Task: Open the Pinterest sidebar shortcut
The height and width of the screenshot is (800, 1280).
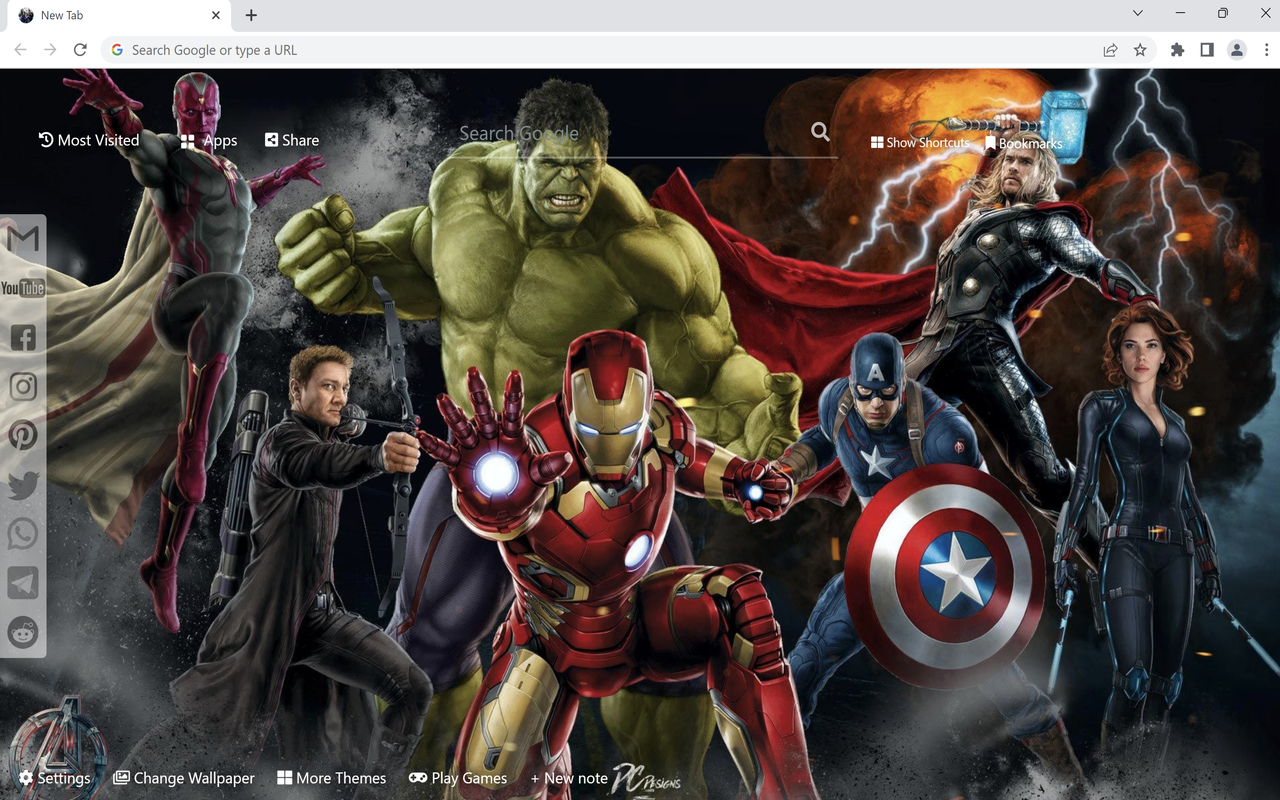Action: (x=23, y=435)
